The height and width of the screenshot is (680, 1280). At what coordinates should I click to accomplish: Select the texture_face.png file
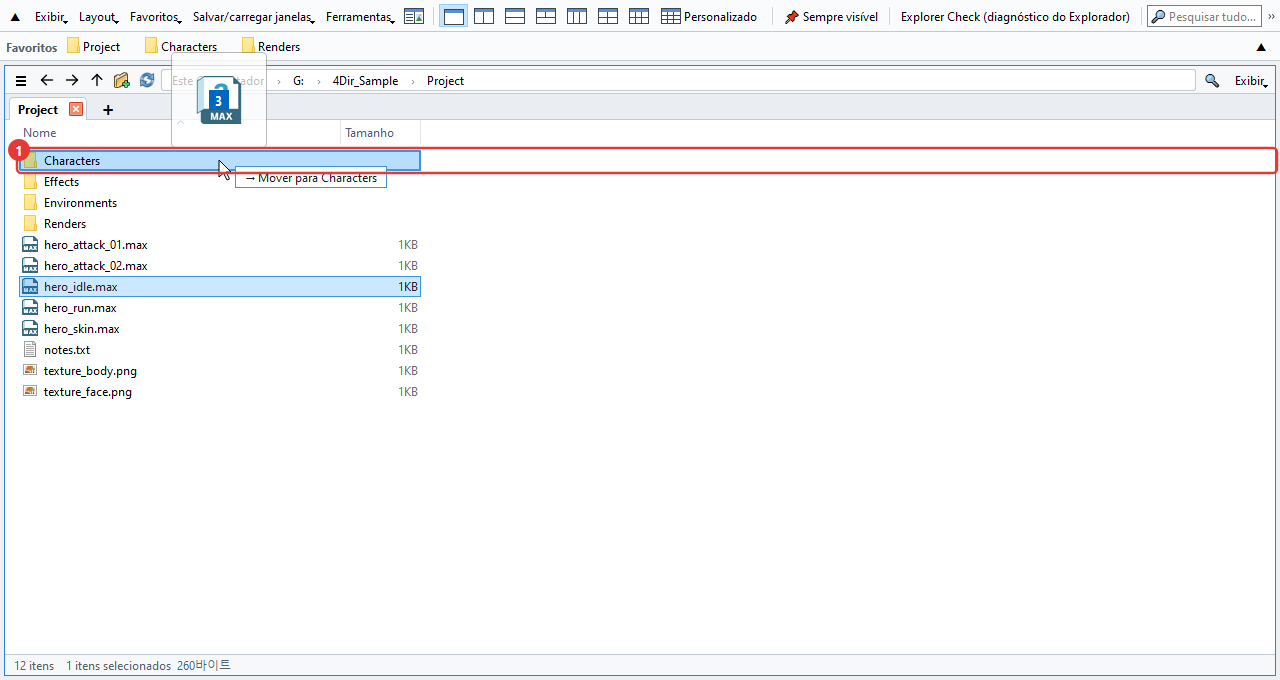click(219, 392)
